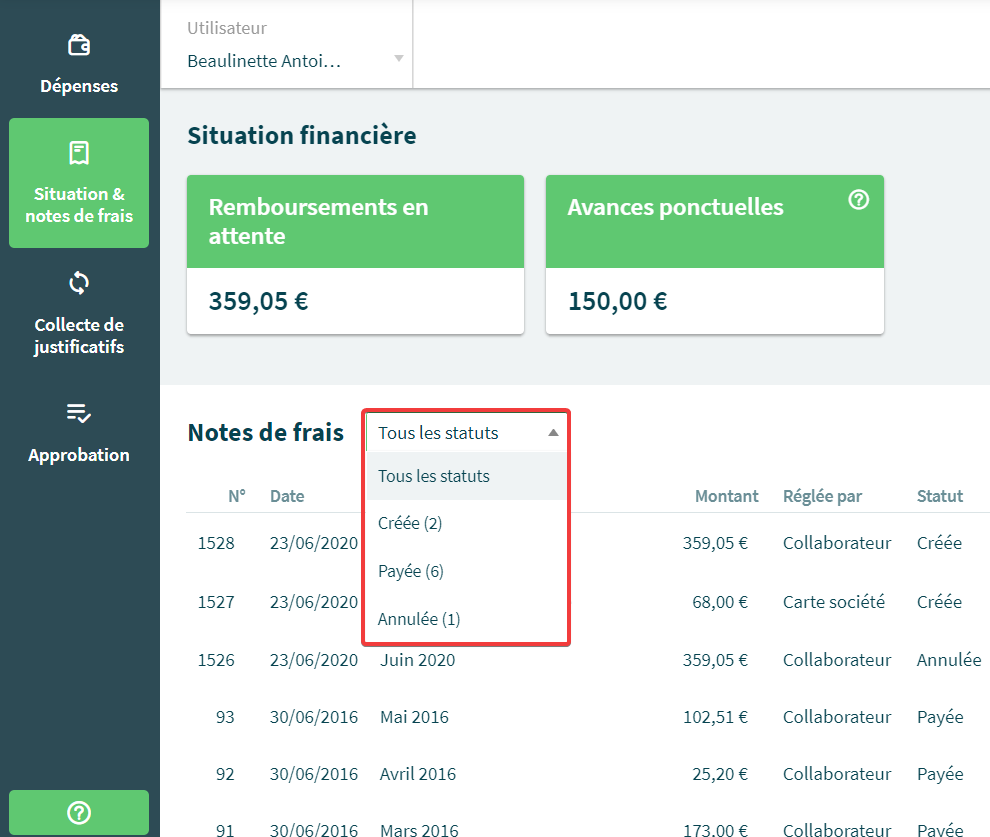Open expense report number 1527
The width and height of the screenshot is (990, 837).
point(216,602)
